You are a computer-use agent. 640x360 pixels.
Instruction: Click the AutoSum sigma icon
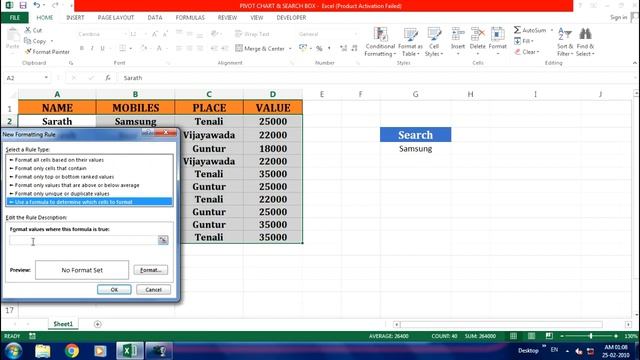pyautogui.click(x=517, y=30)
